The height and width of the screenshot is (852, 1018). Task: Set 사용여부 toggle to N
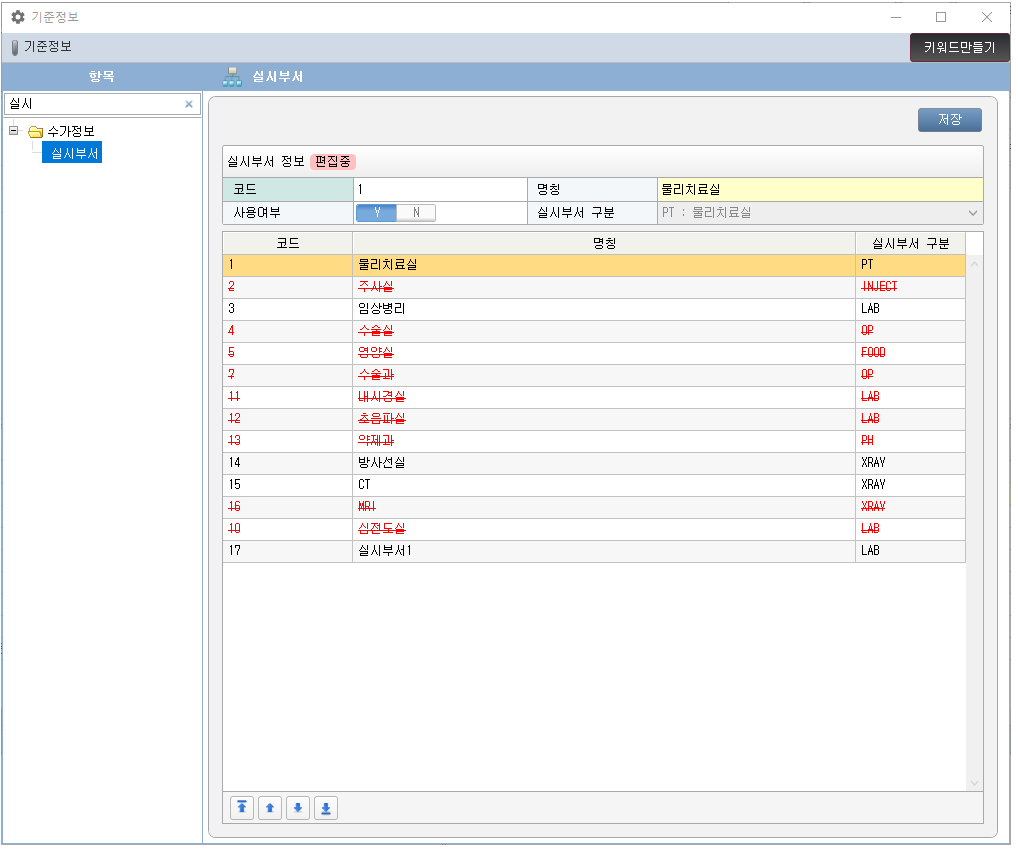pos(416,212)
